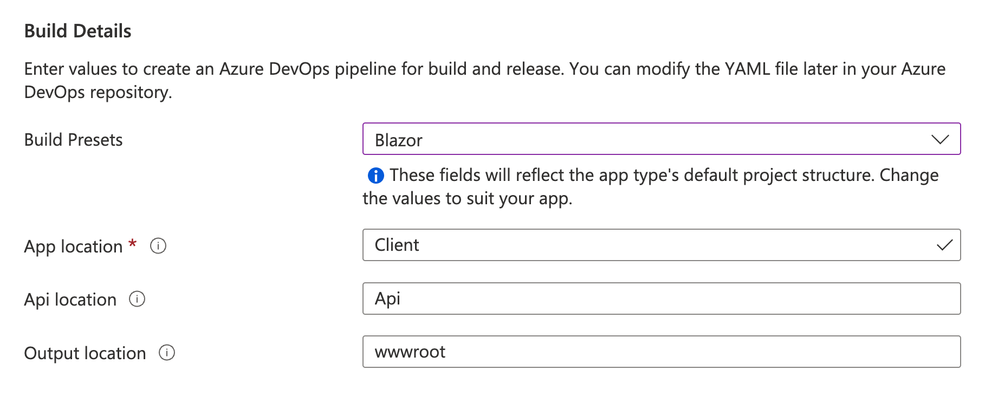Click the word Blazor in the presets box

click(x=398, y=140)
